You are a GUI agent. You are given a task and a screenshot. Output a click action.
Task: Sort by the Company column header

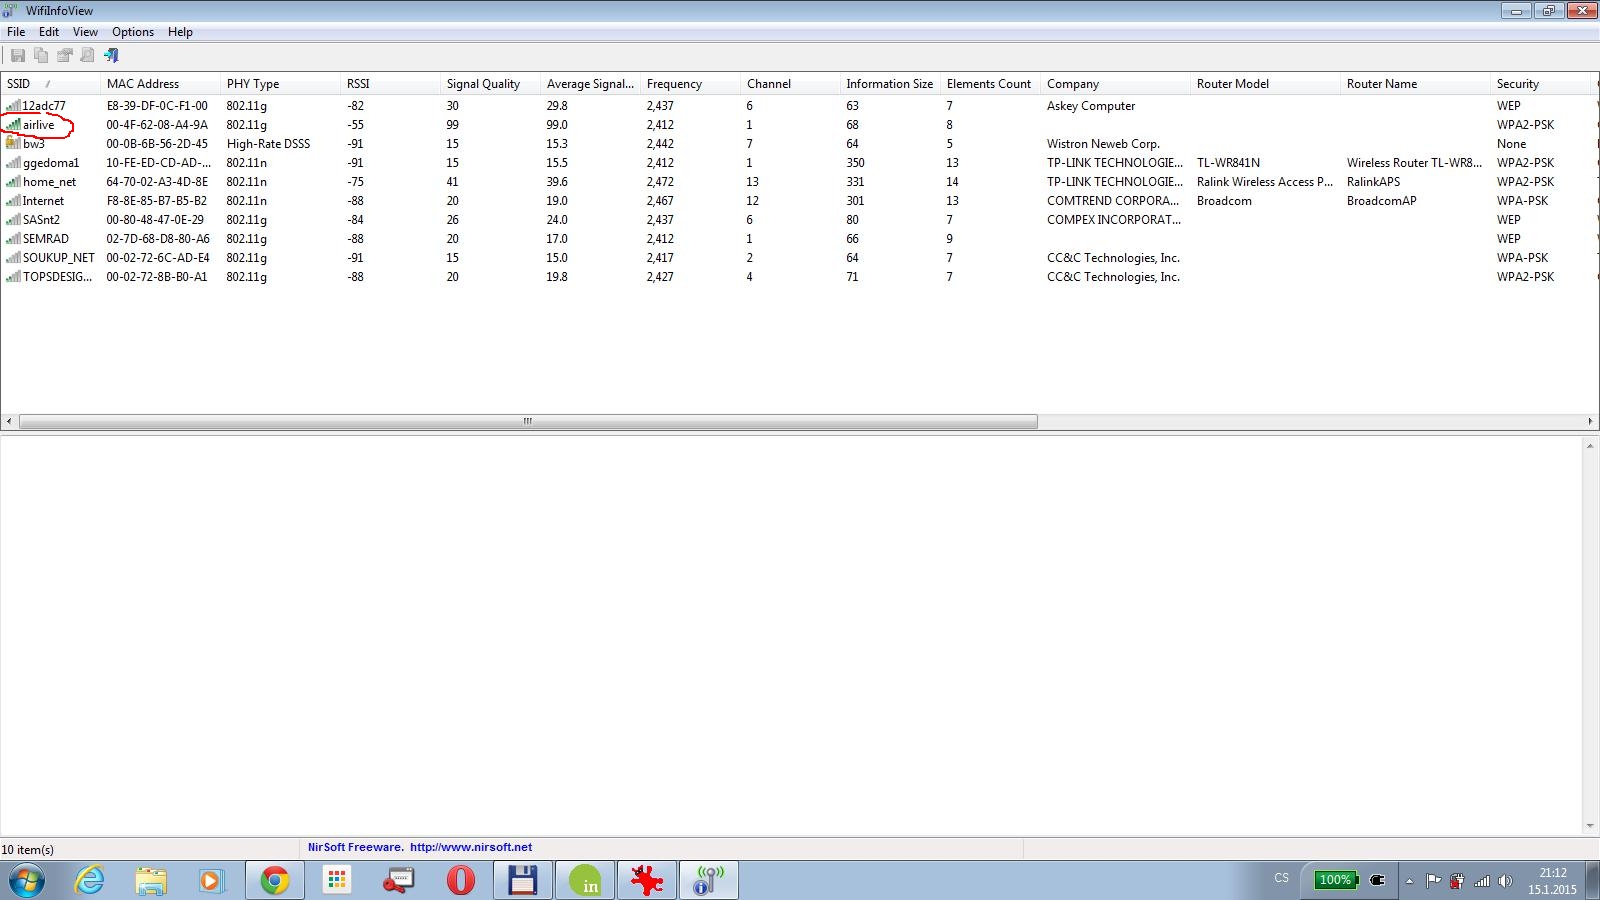[1115, 84]
